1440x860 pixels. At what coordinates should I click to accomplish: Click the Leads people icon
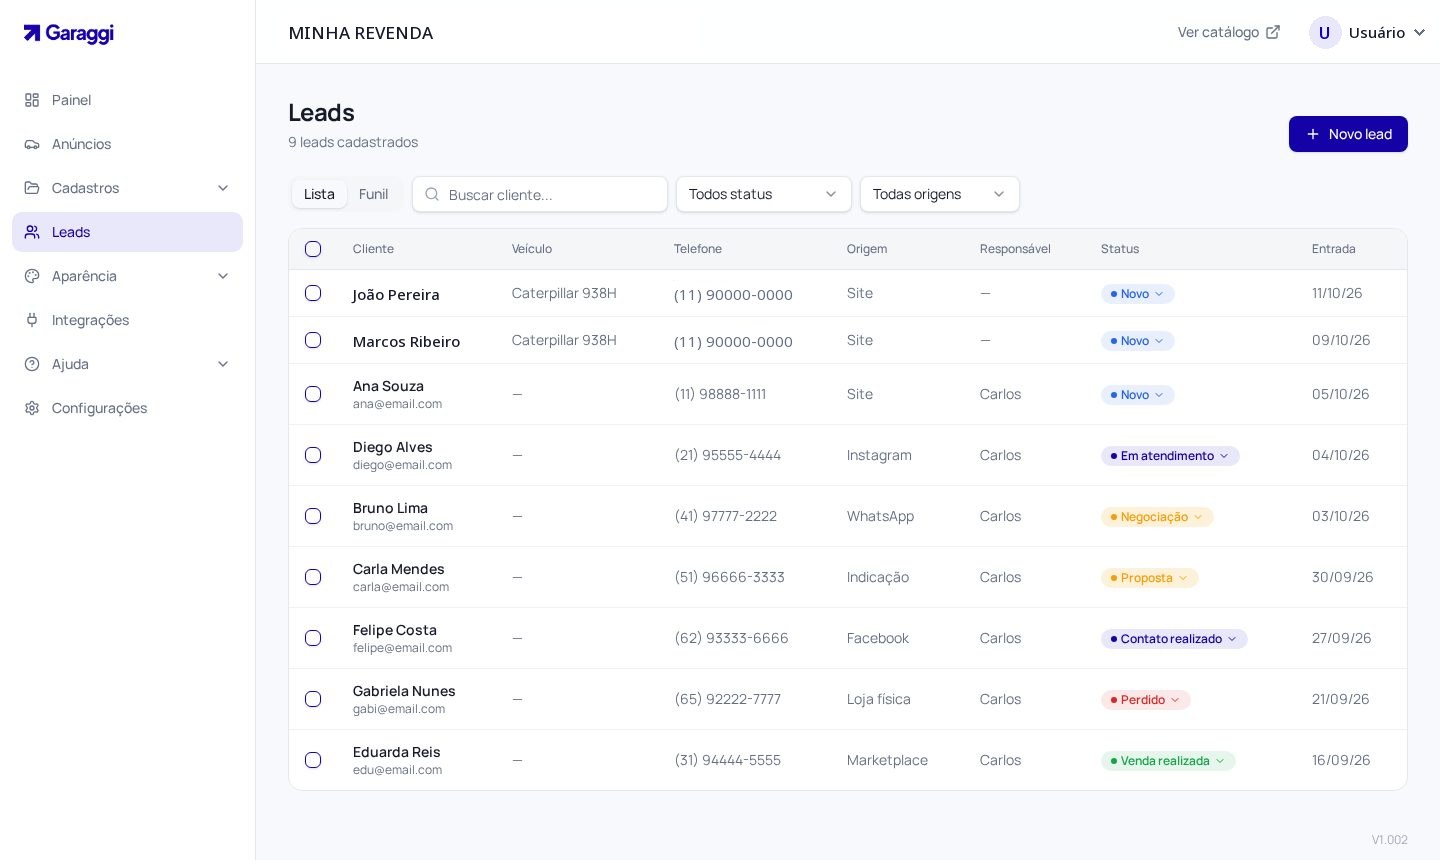pyautogui.click(x=32, y=232)
